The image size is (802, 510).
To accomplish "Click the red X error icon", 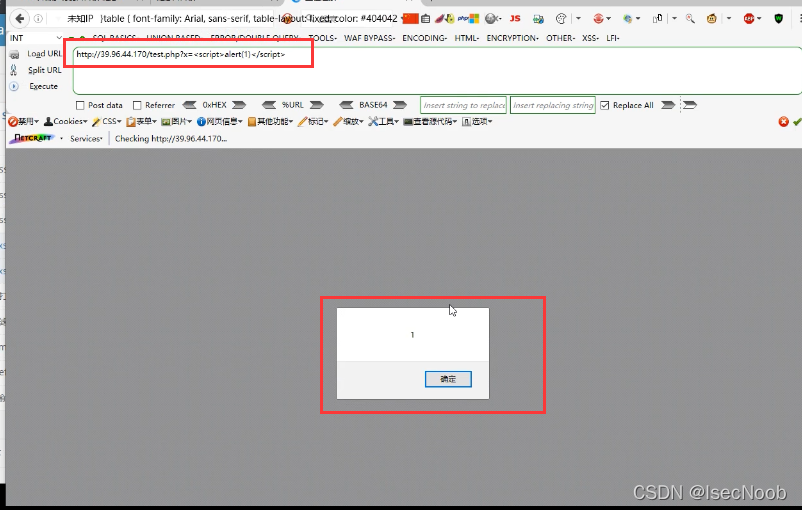I will click(784, 122).
